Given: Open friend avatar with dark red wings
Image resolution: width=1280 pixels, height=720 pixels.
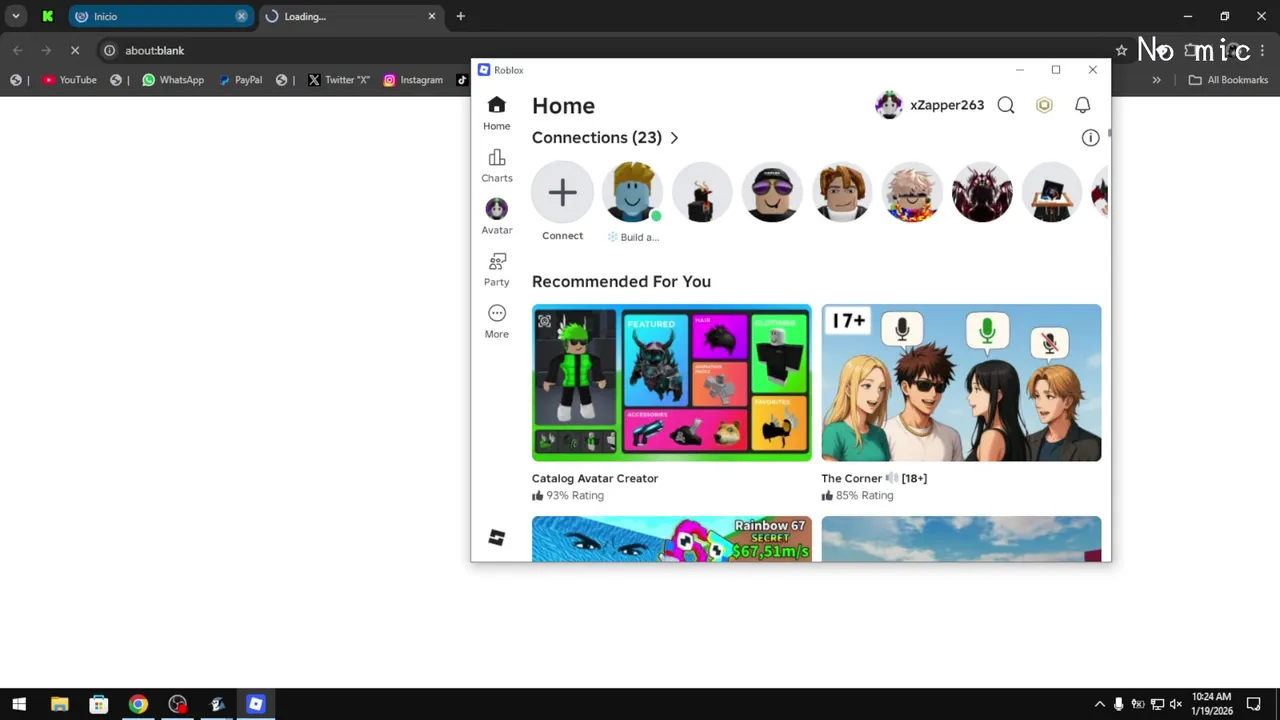Looking at the screenshot, I should click(982, 192).
